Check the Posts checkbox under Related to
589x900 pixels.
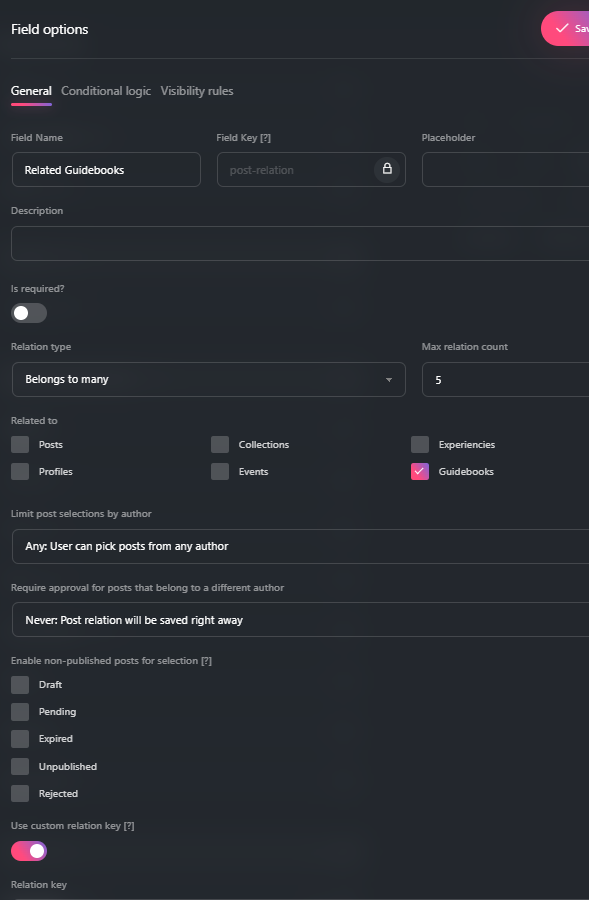tap(19, 444)
